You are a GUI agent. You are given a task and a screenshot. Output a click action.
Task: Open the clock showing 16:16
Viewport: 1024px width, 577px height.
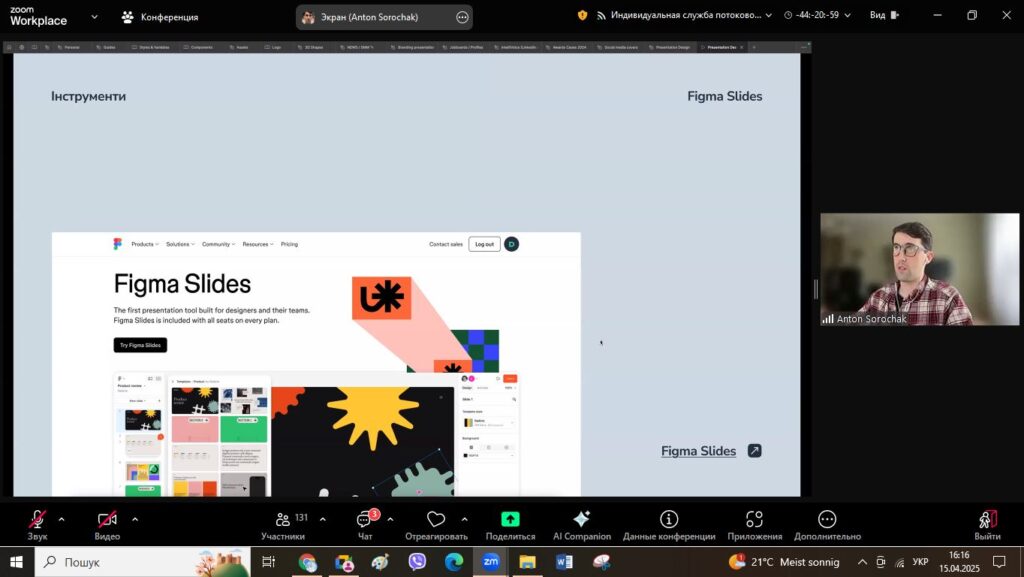[x=959, y=562]
